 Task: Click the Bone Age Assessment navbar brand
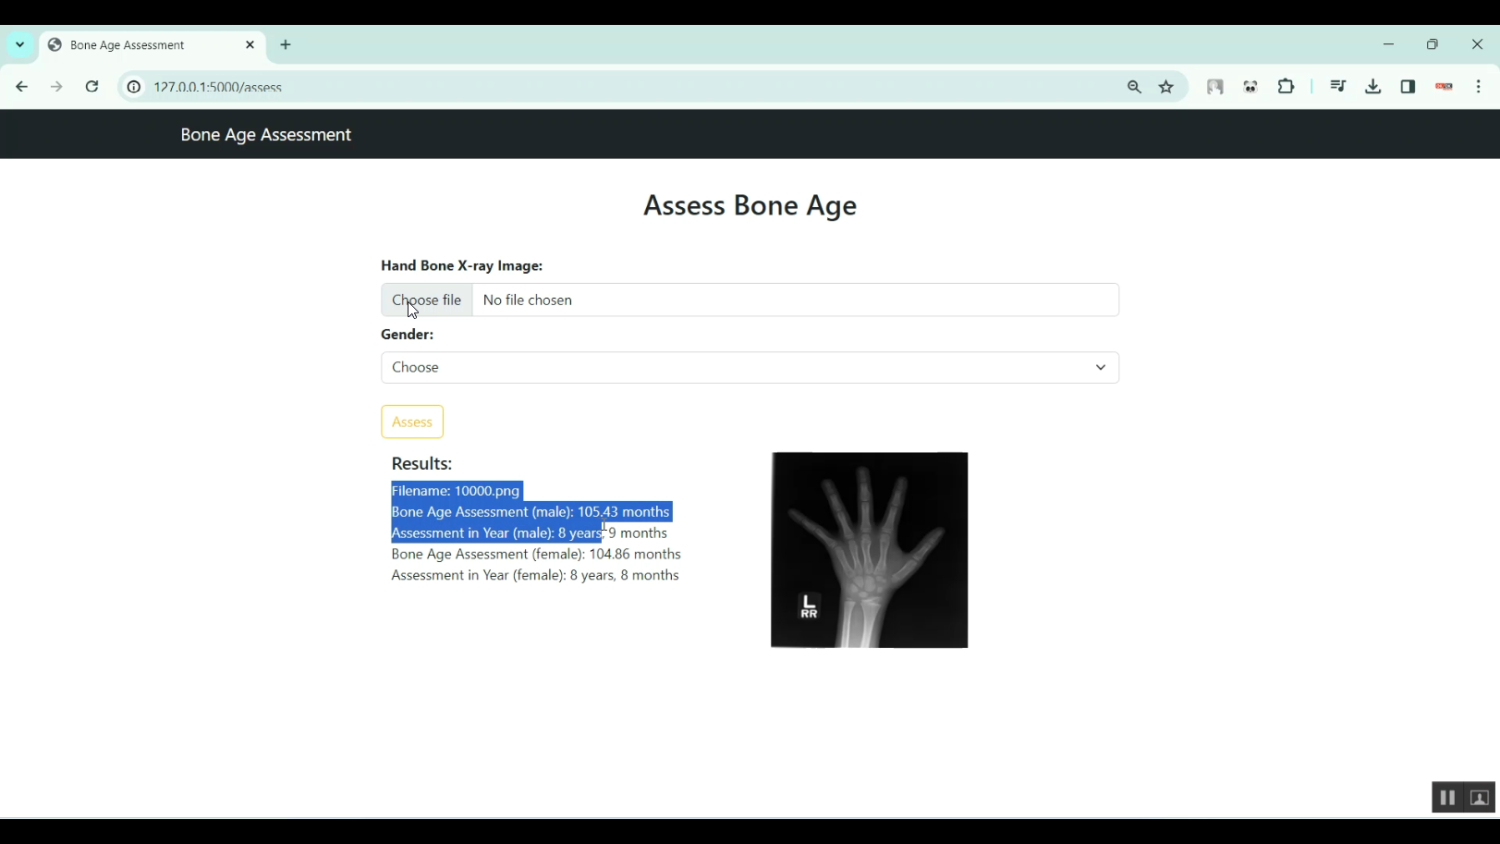point(265,135)
